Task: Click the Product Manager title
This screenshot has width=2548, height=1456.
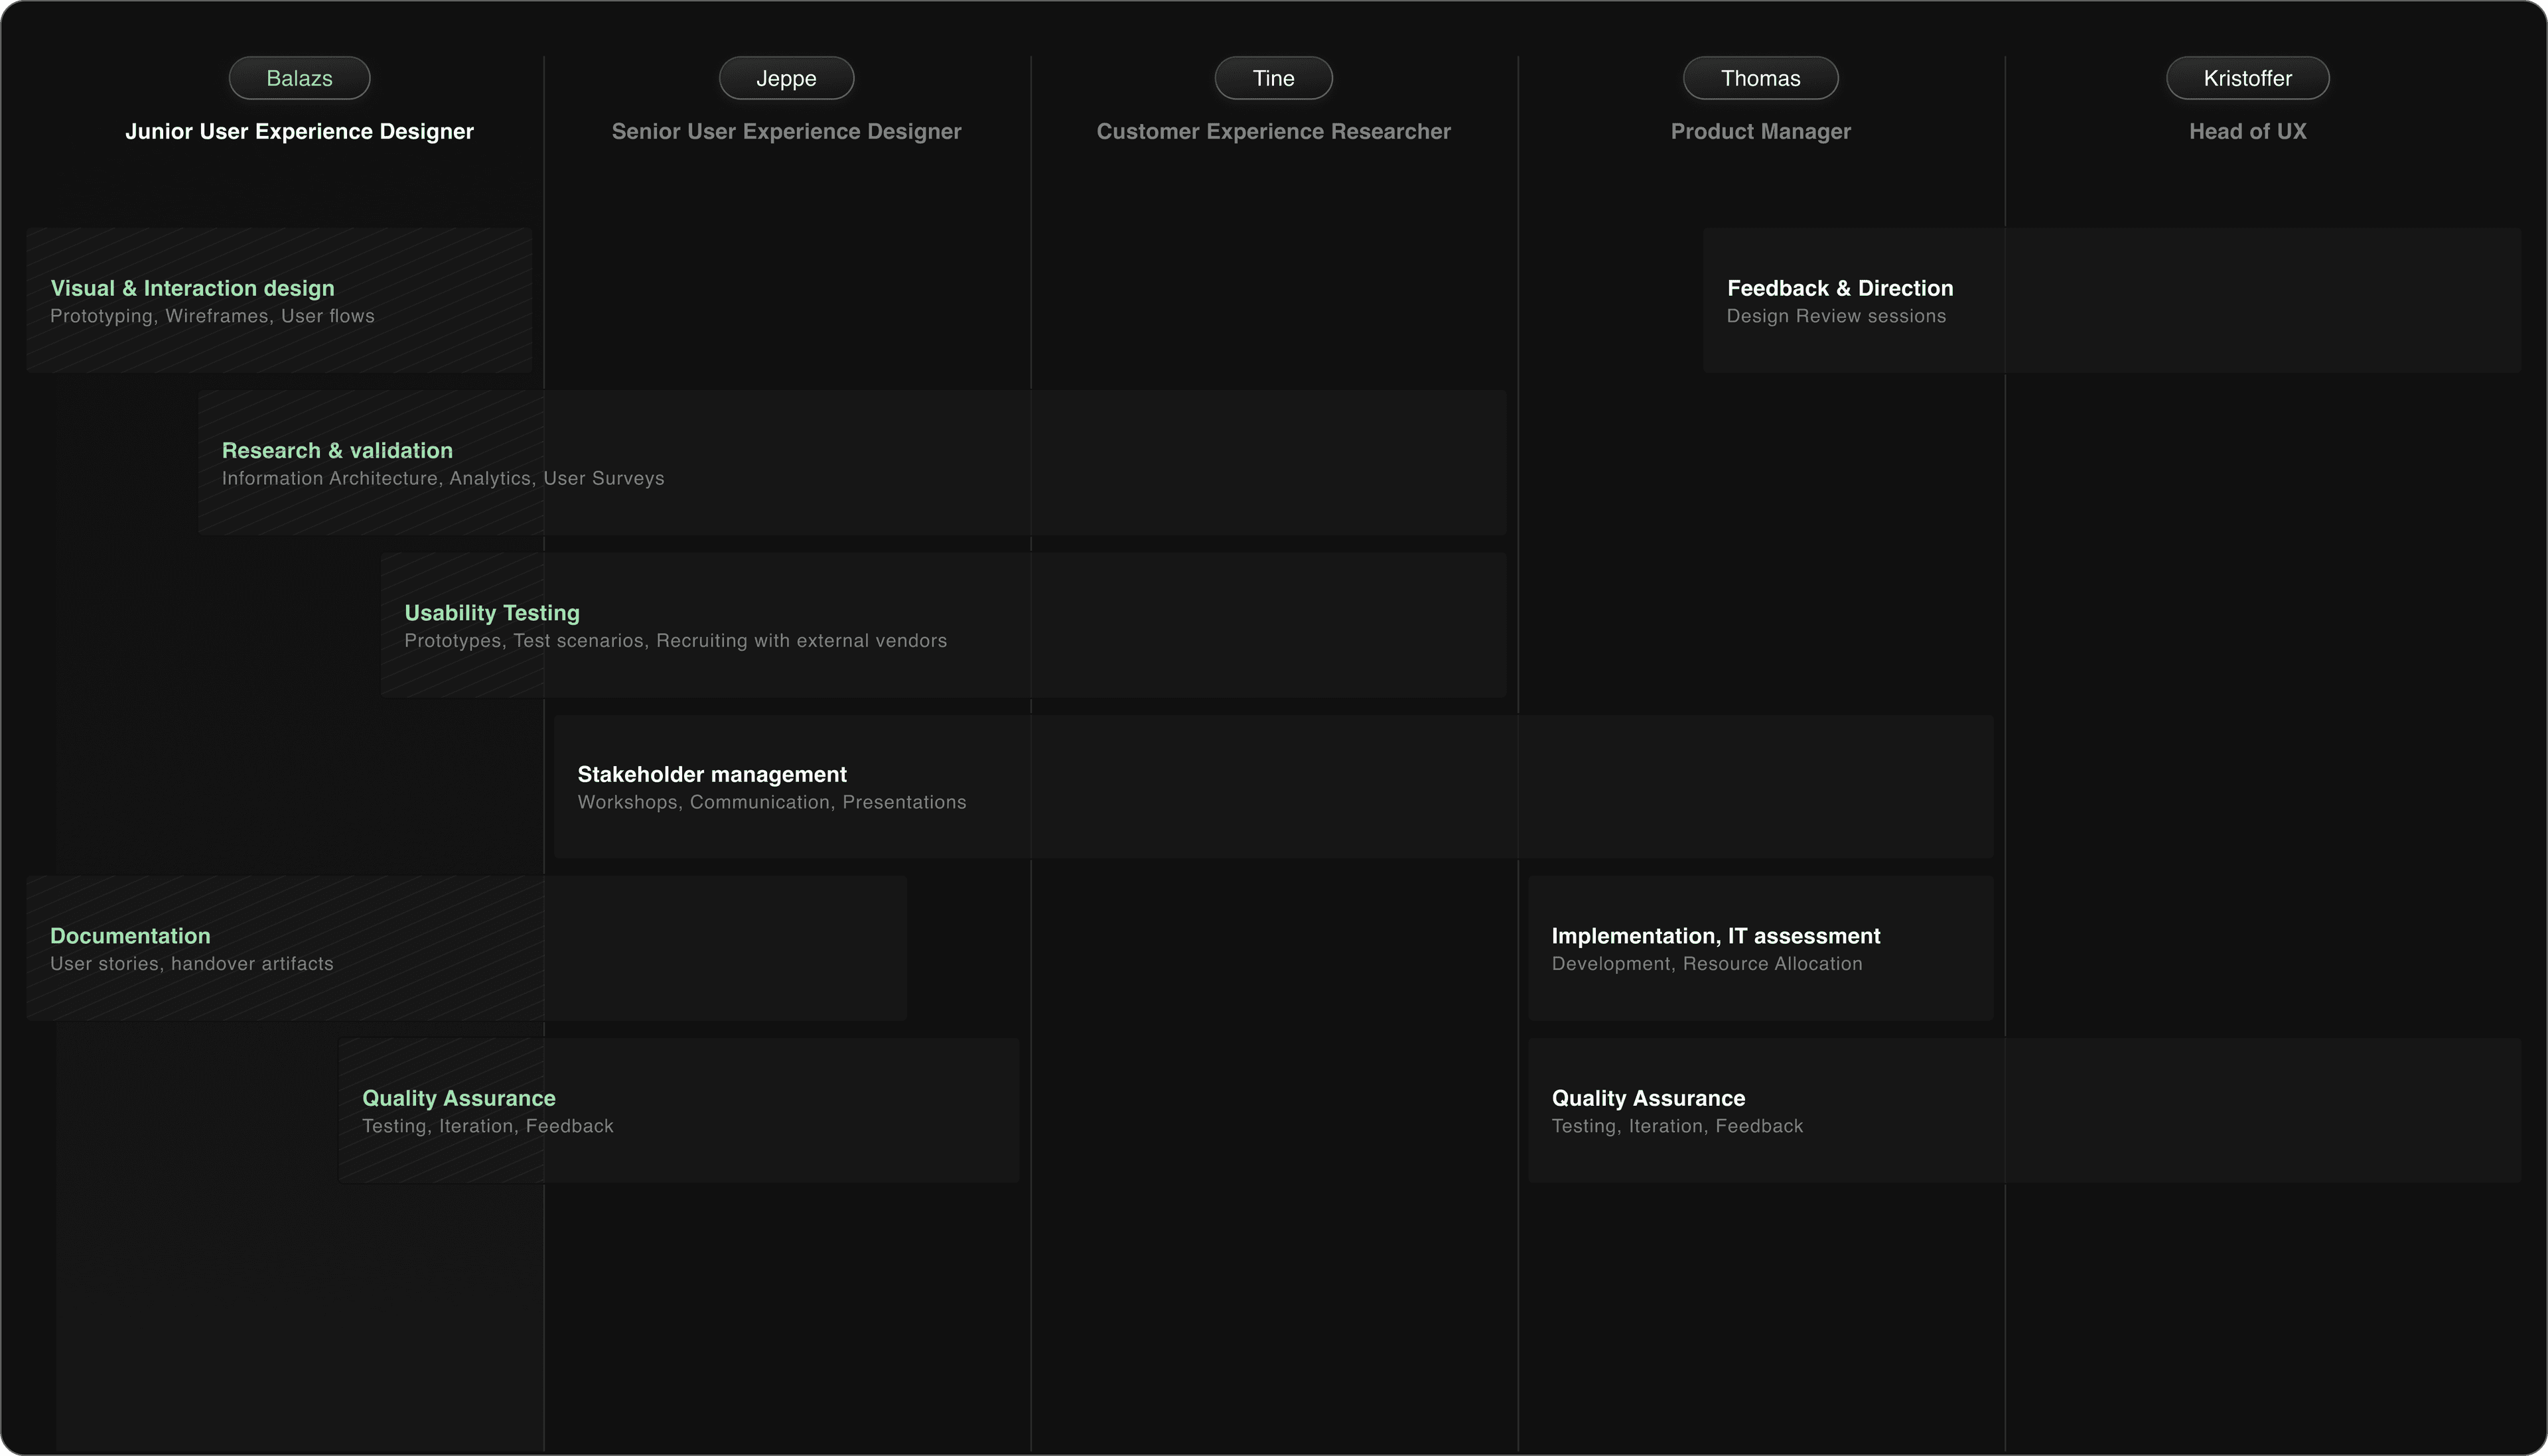Action: point(1760,131)
